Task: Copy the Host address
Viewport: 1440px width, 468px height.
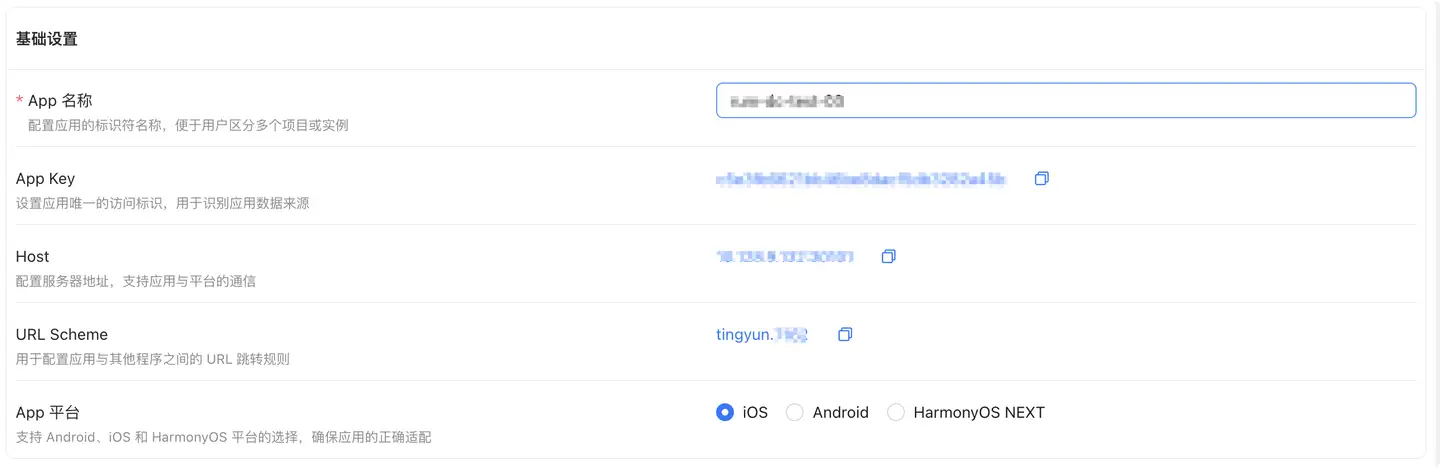Action: click(888, 257)
